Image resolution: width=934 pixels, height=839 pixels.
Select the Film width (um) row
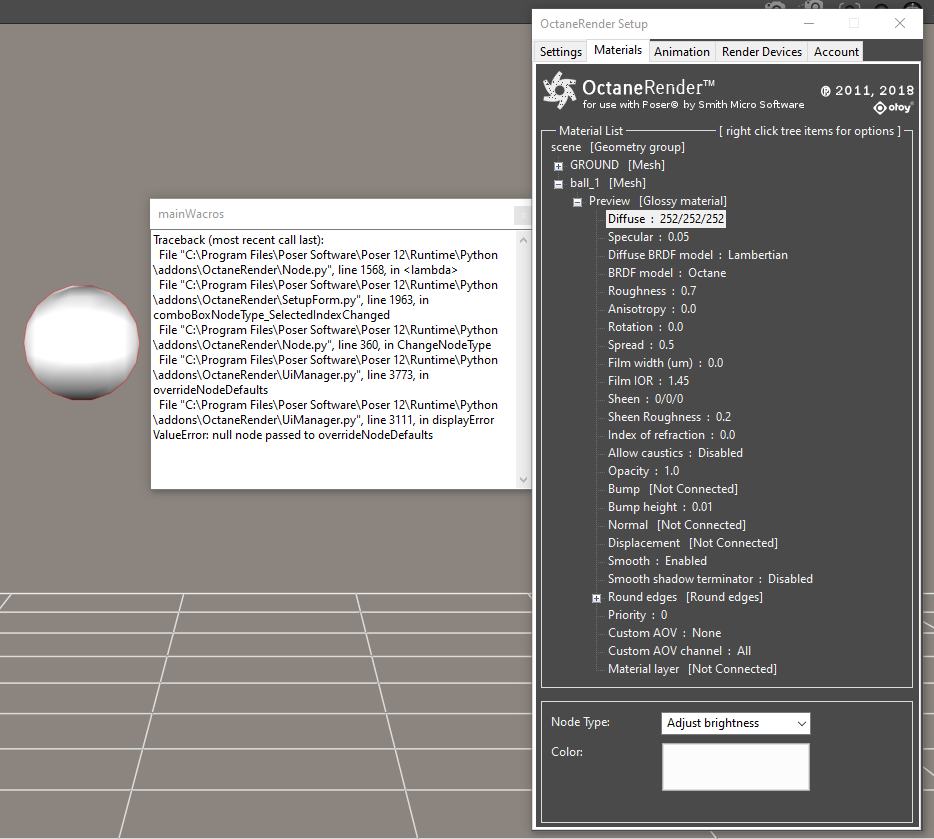pyautogui.click(x=665, y=363)
